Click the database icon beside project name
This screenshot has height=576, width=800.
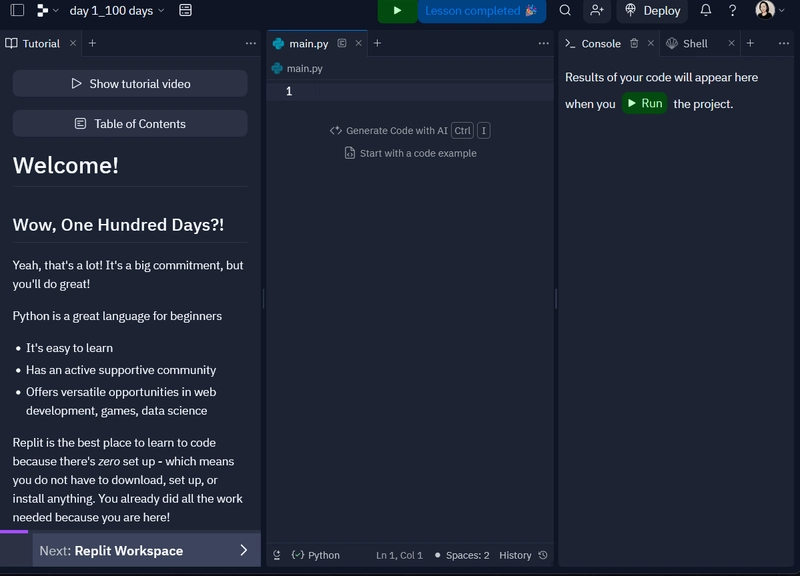coord(186,10)
